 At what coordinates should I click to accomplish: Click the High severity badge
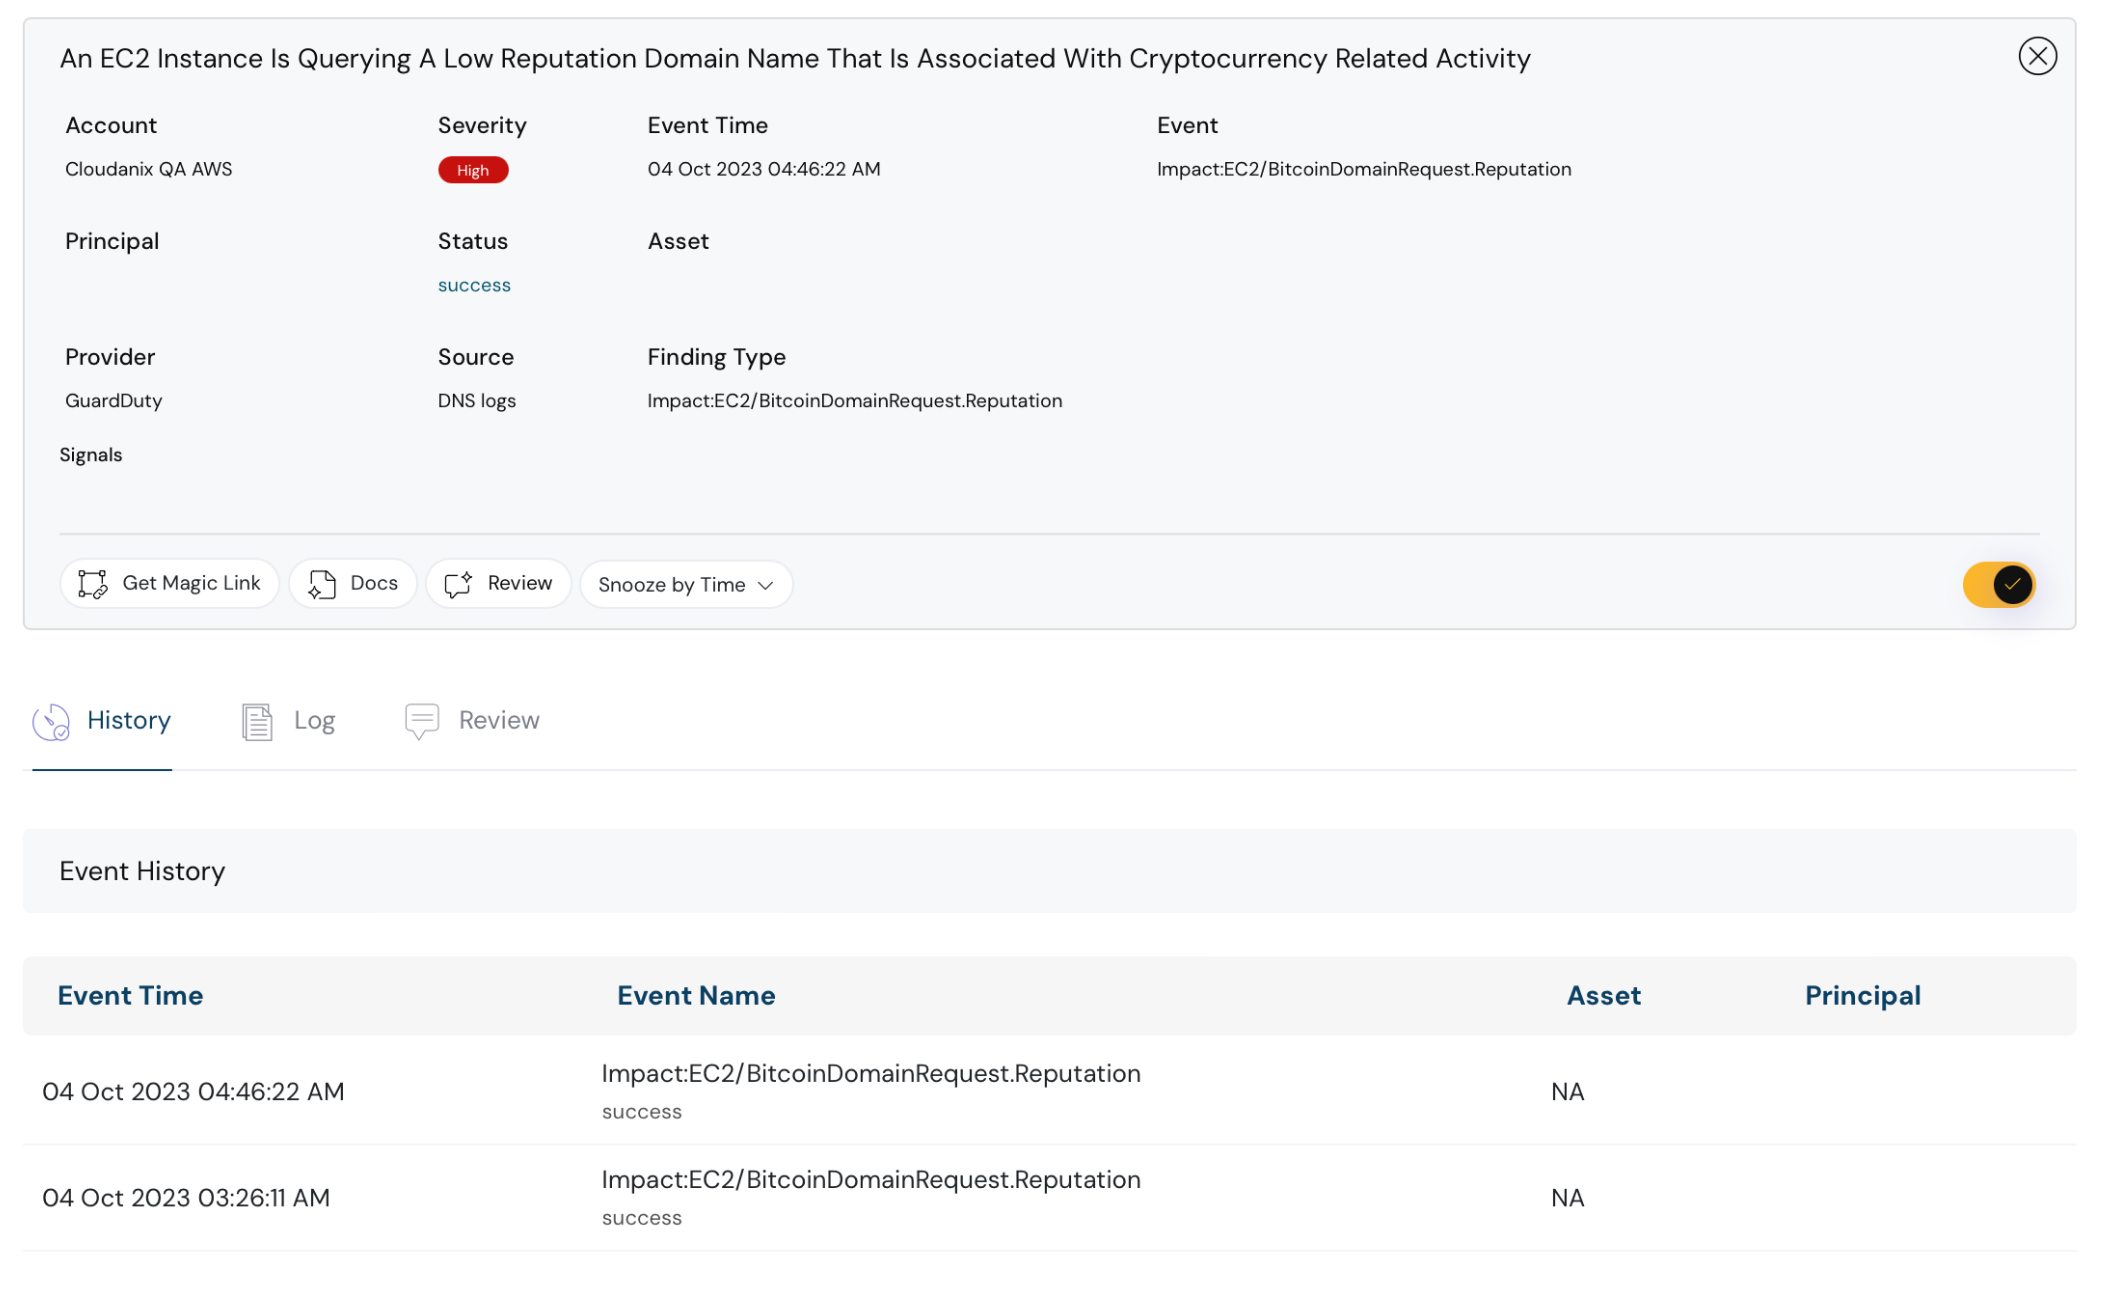(x=472, y=169)
